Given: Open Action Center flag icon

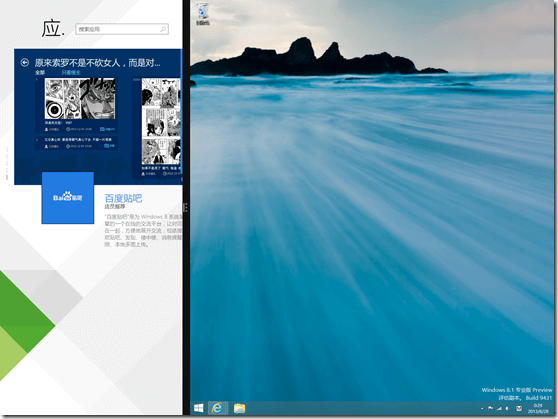Looking at the screenshot, I should click(490, 408).
